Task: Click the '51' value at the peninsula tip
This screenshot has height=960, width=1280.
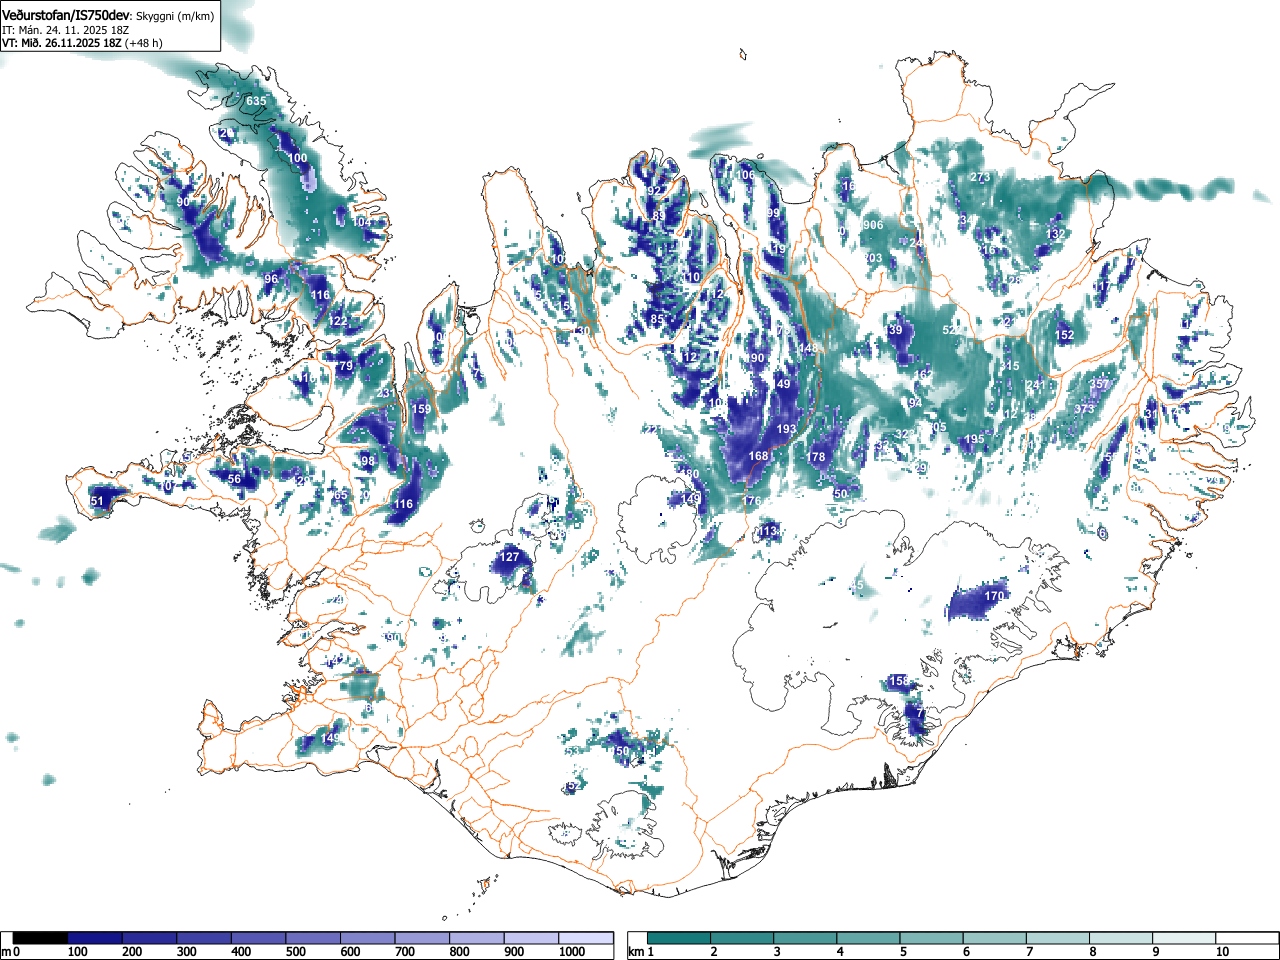Action: click(97, 501)
